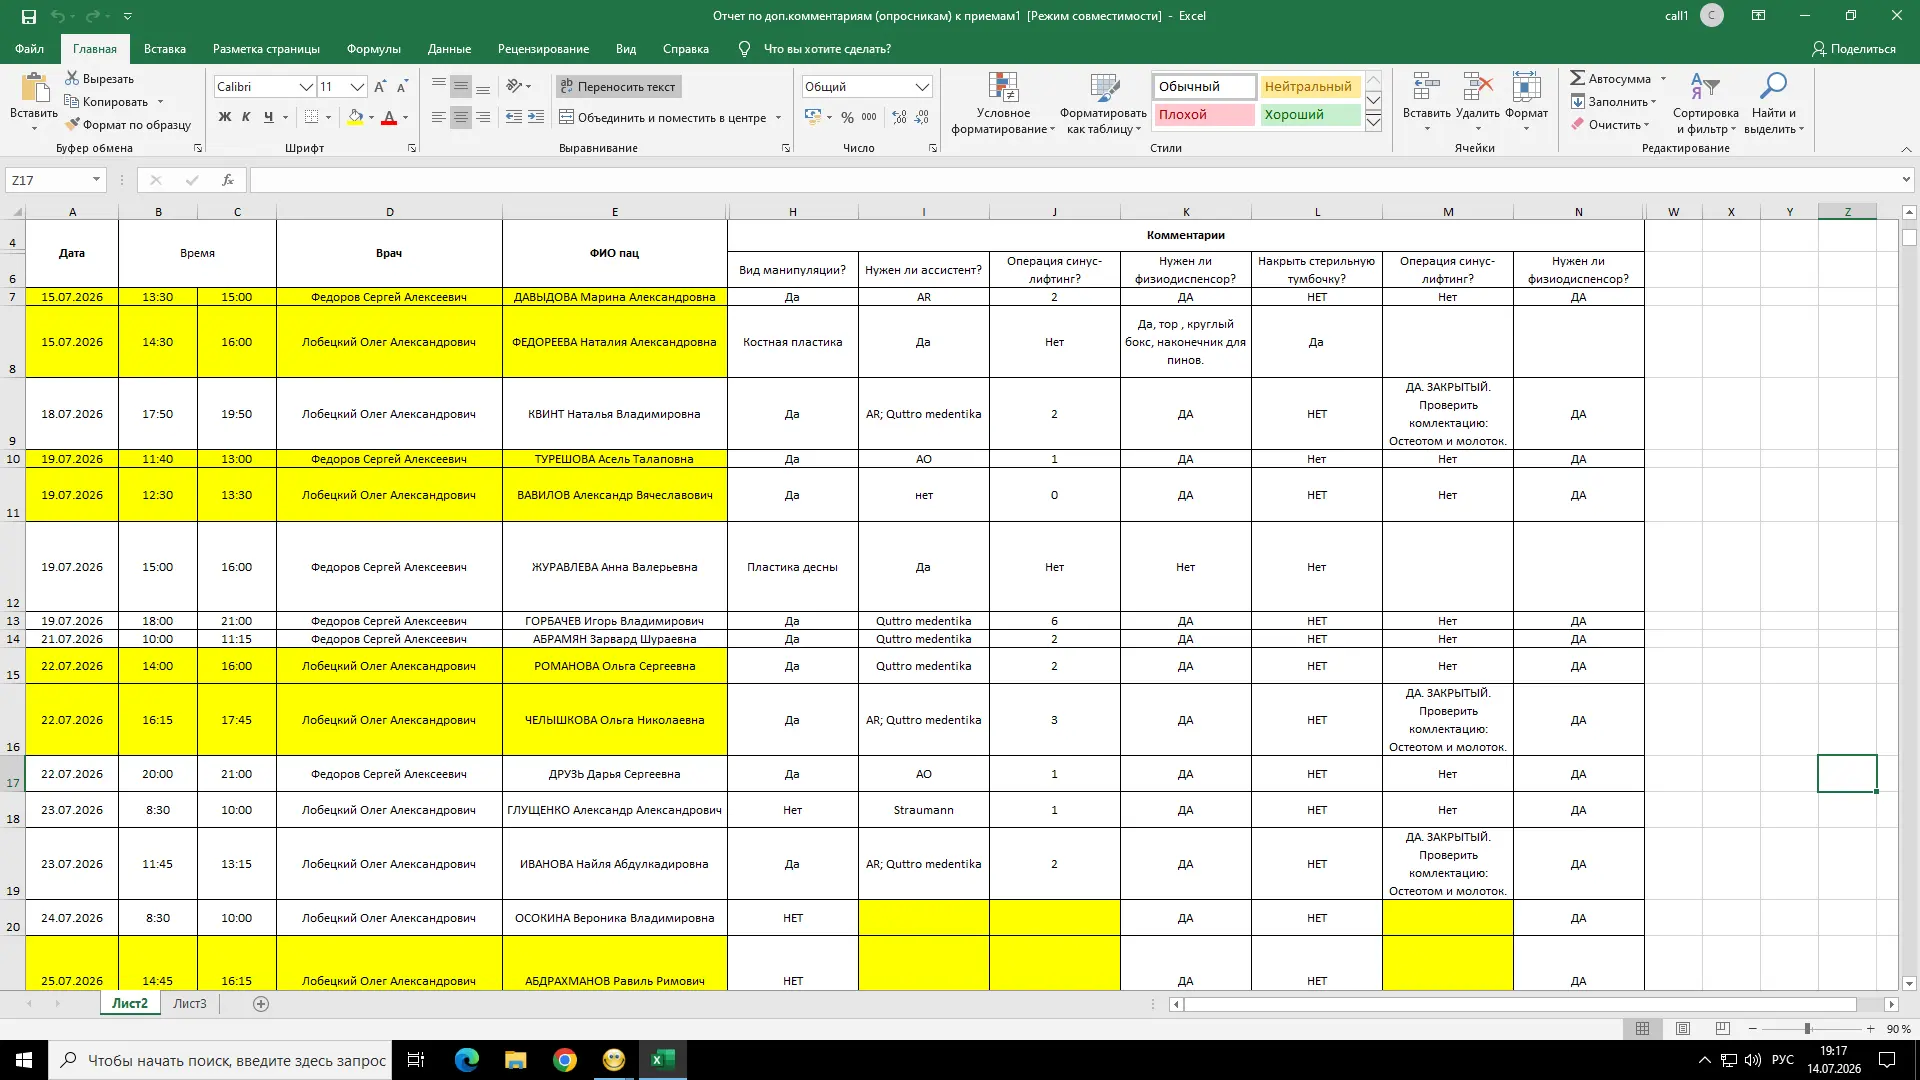Open Sort and Filter (Сортировка и фильтр)

(1705, 103)
